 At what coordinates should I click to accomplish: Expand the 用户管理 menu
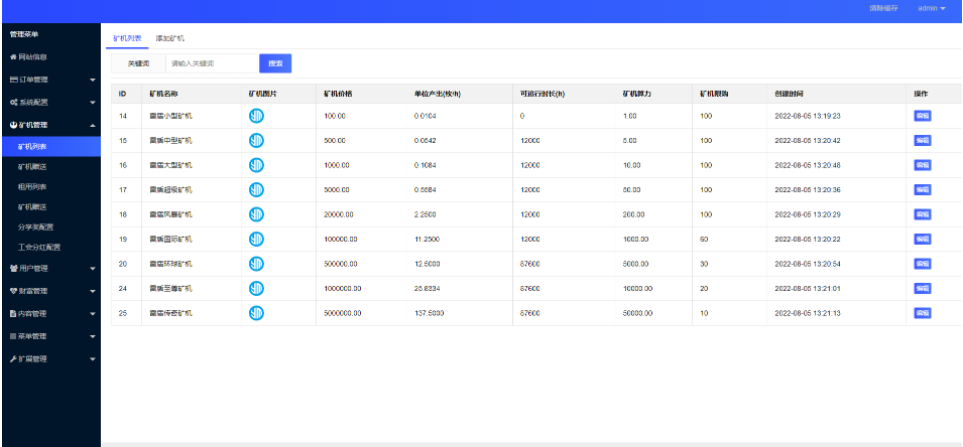50,268
